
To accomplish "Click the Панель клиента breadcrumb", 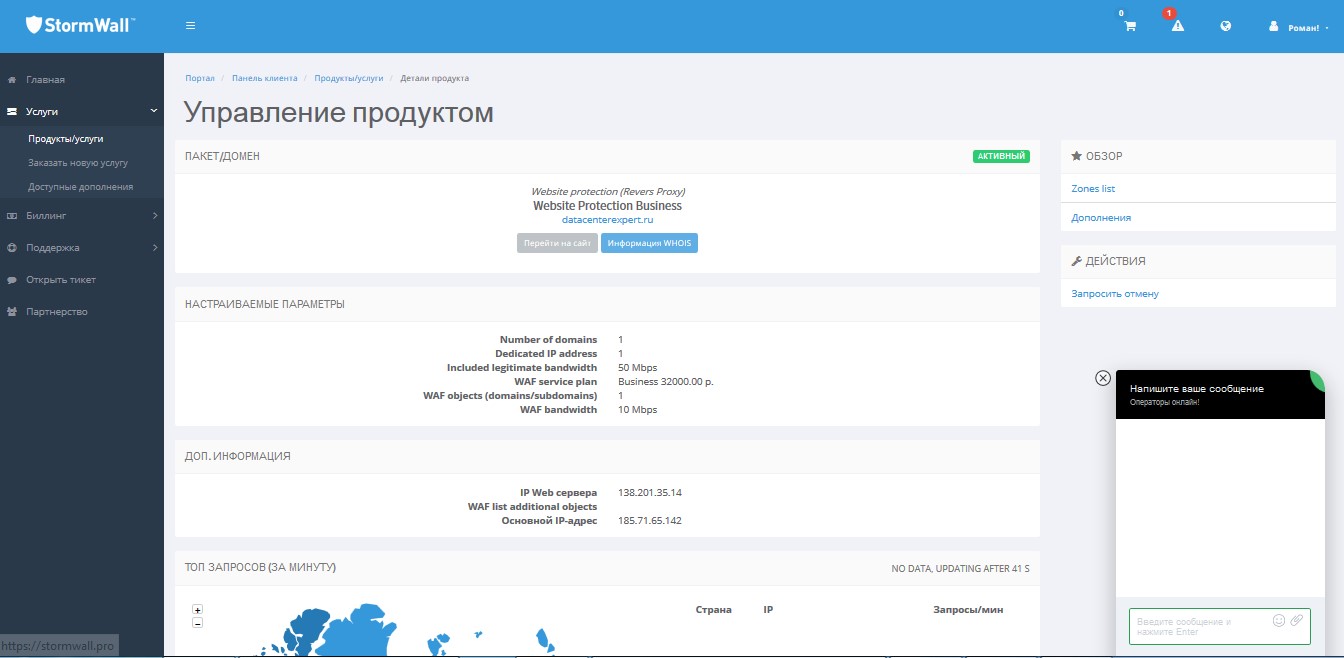I will [x=265, y=78].
